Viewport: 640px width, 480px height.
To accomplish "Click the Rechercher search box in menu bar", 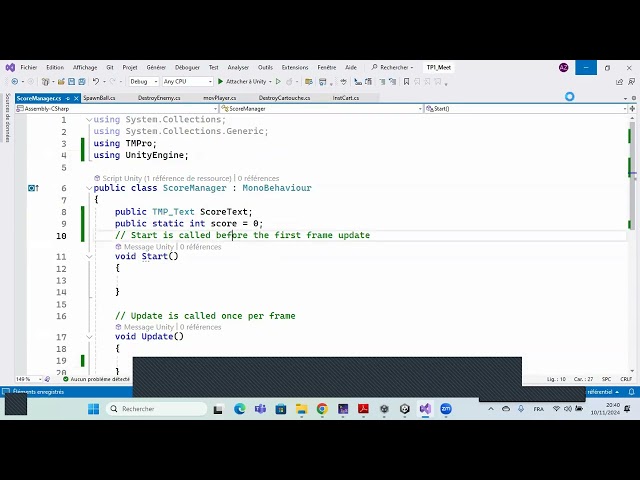I will pyautogui.click(x=393, y=67).
